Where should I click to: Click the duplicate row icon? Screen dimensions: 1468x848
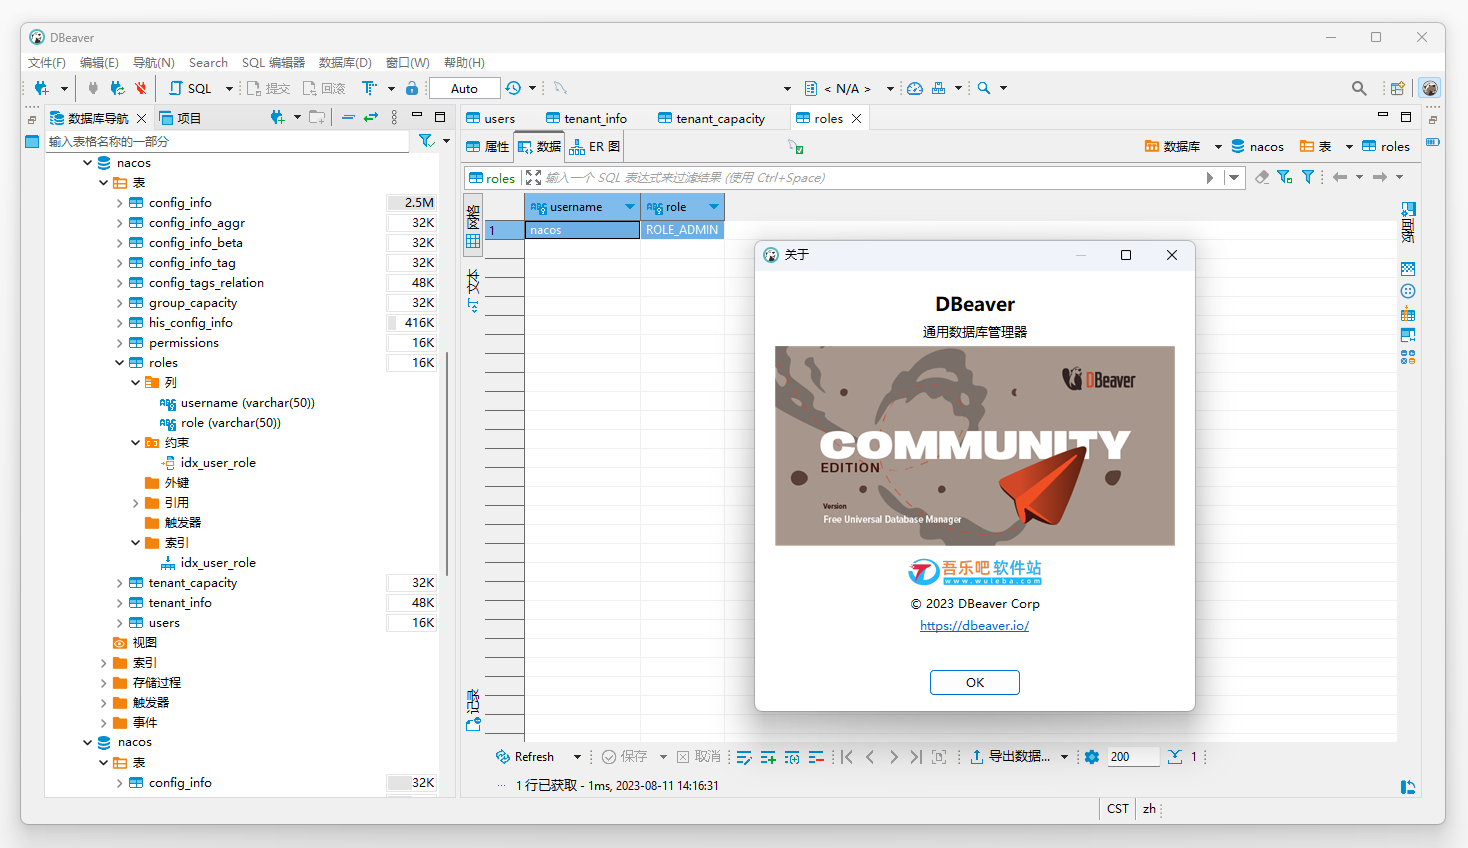[792, 757]
